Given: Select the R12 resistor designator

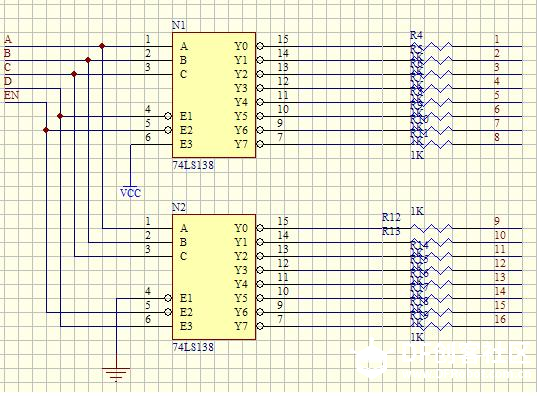Looking at the screenshot, I should (391, 217).
